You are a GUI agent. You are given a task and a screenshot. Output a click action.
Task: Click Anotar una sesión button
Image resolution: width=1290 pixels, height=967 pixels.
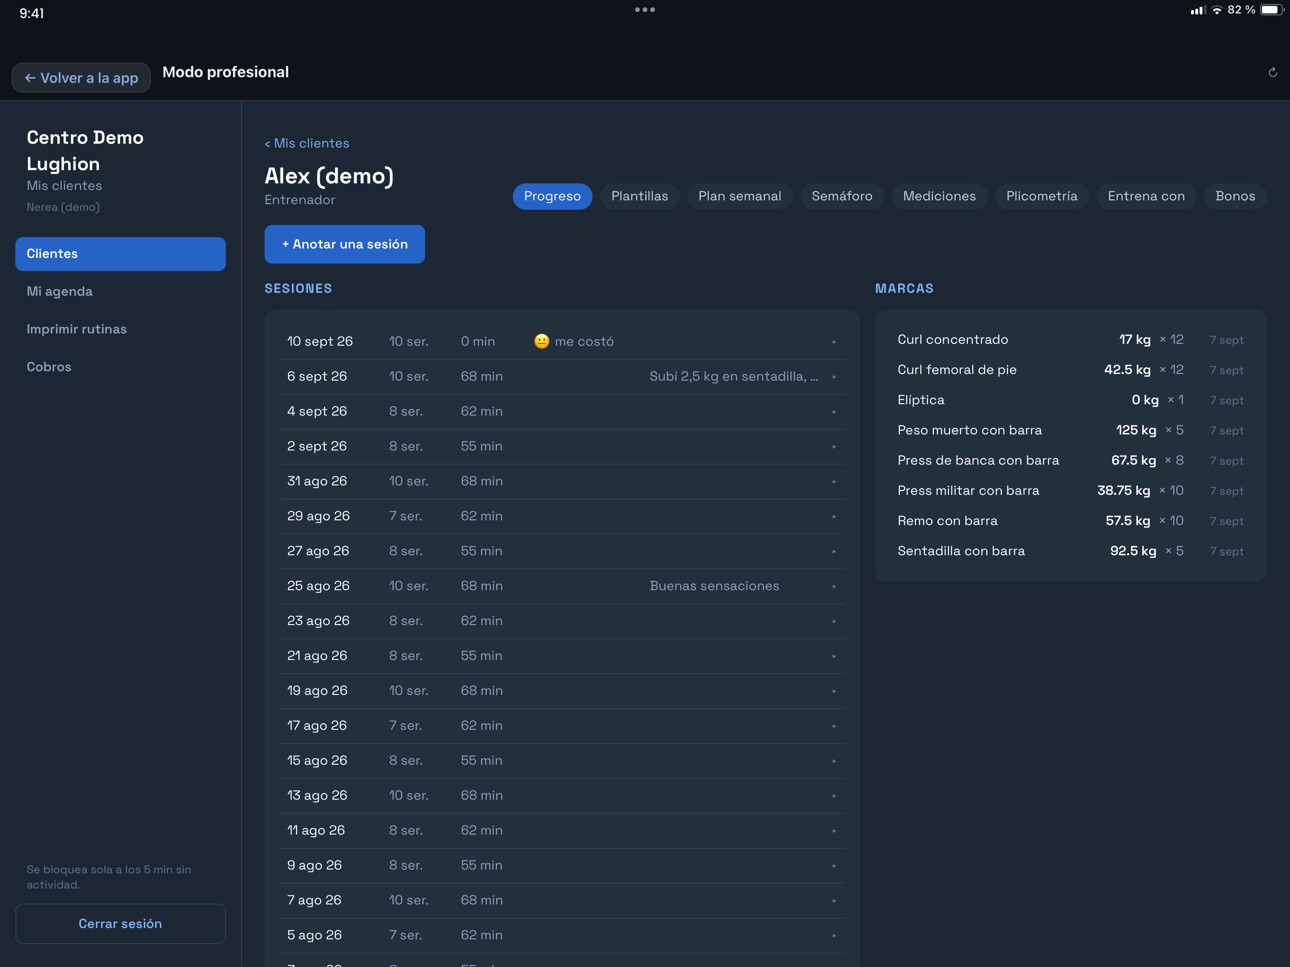pos(345,244)
